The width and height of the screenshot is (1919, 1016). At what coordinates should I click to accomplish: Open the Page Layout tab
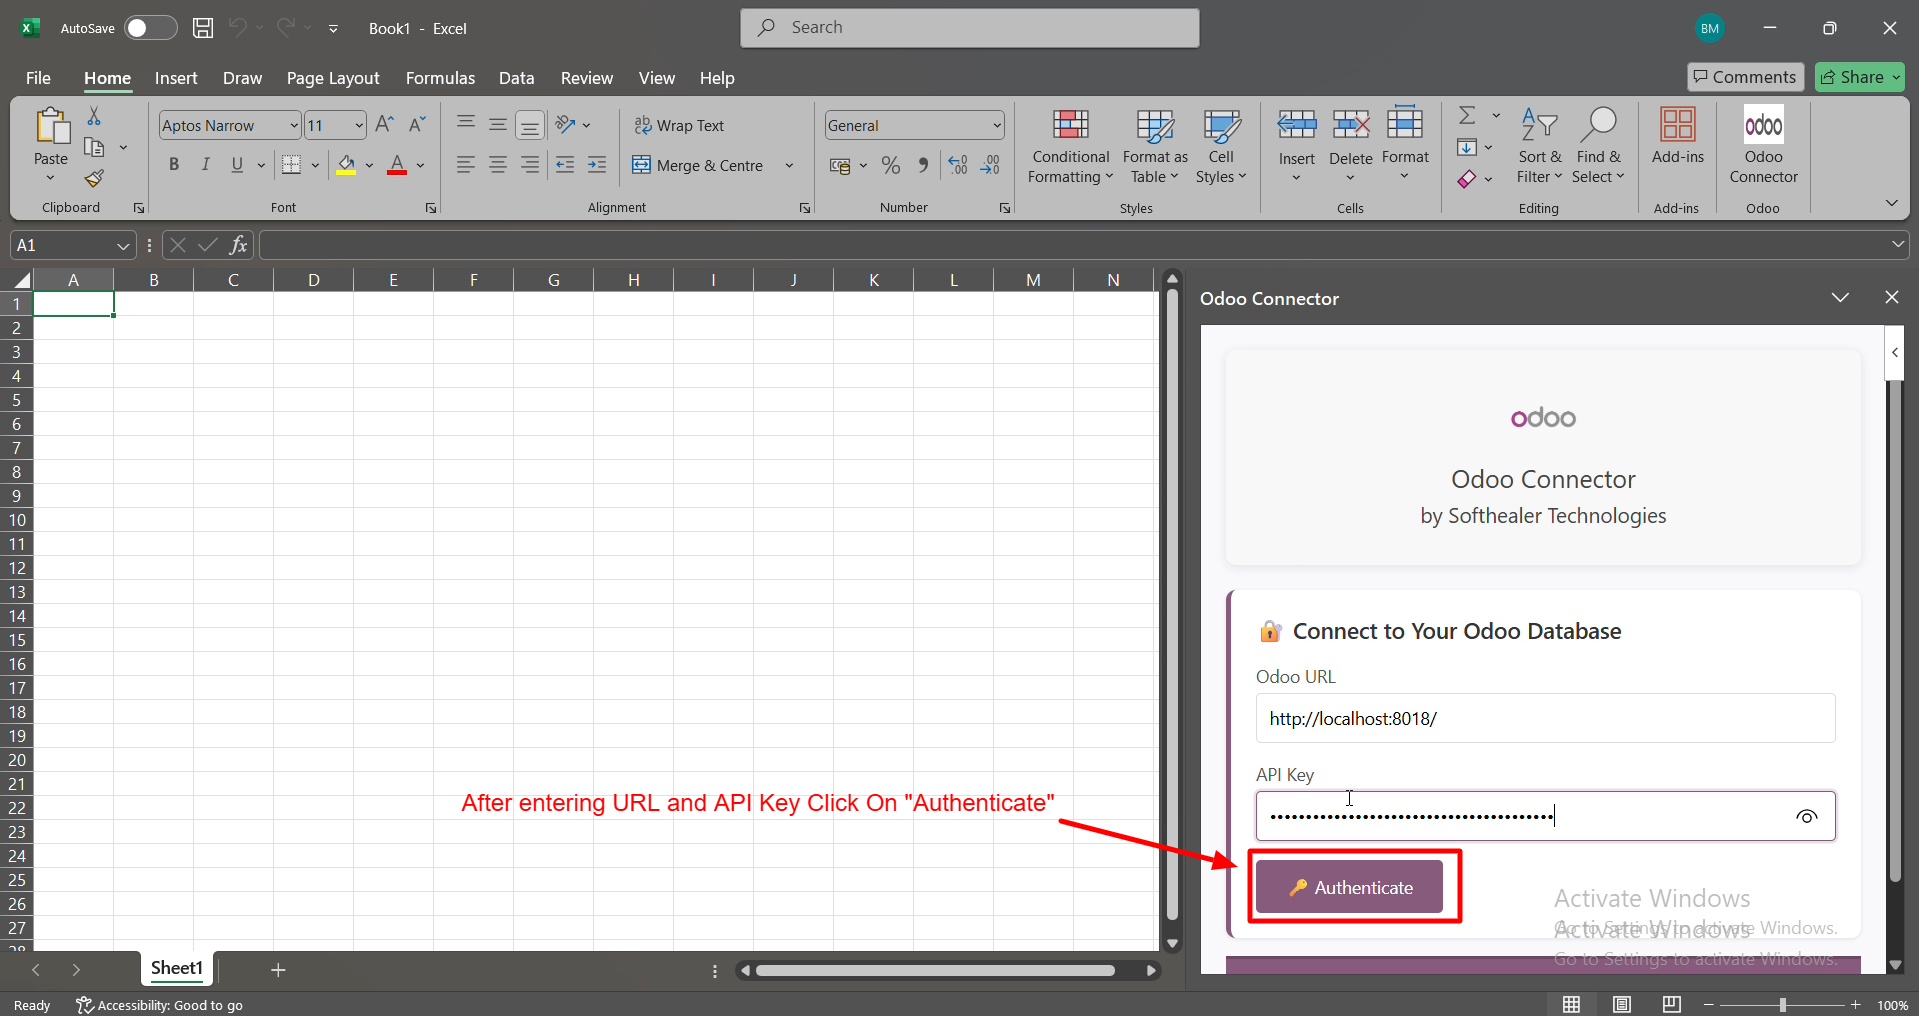tap(333, 78)
